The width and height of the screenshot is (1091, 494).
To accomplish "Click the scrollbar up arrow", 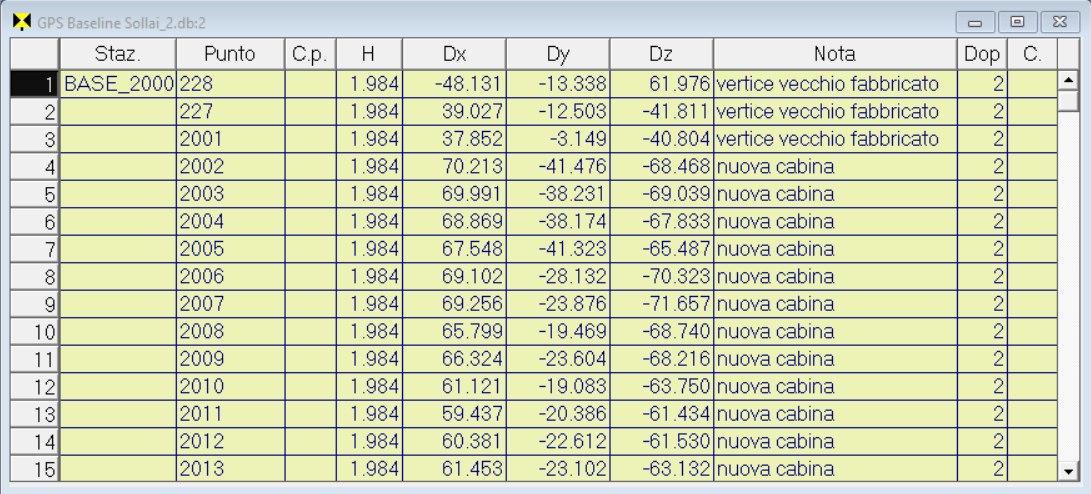I will coord(1068,81).
